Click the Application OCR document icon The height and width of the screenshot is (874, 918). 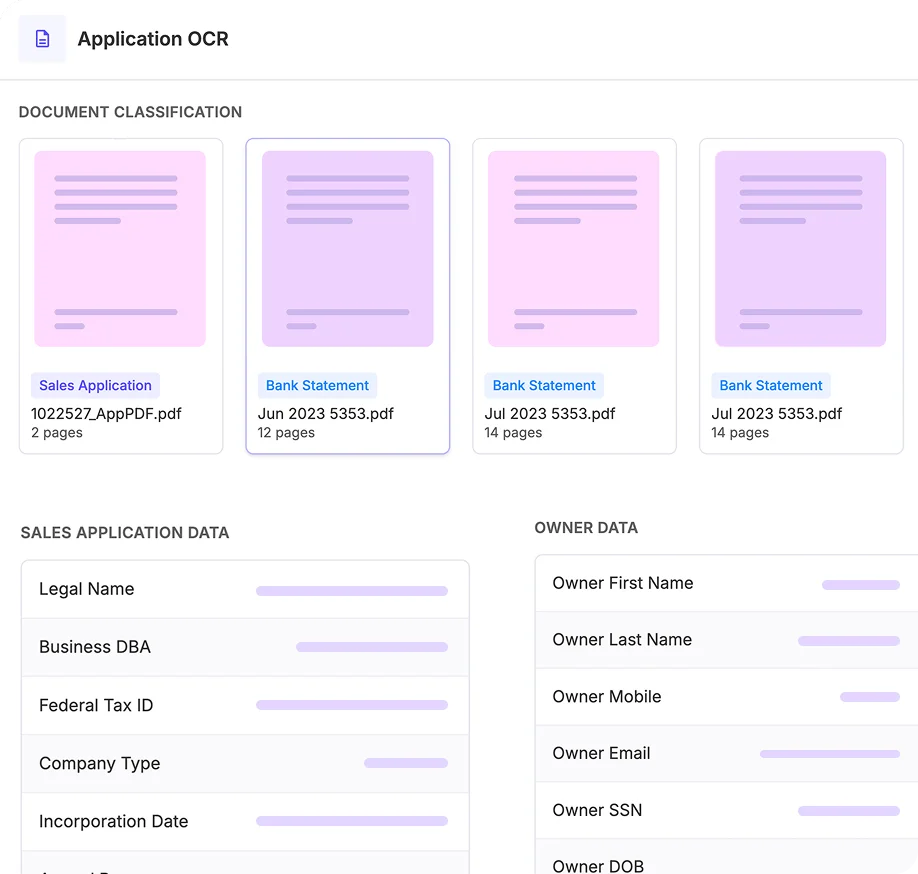40,38
